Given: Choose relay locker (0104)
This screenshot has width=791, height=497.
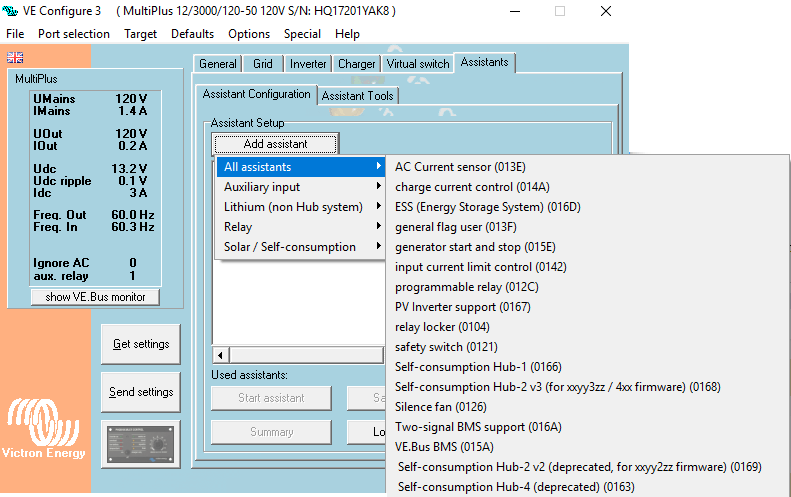Looking at the screenshot, I should tap(588, 327).
